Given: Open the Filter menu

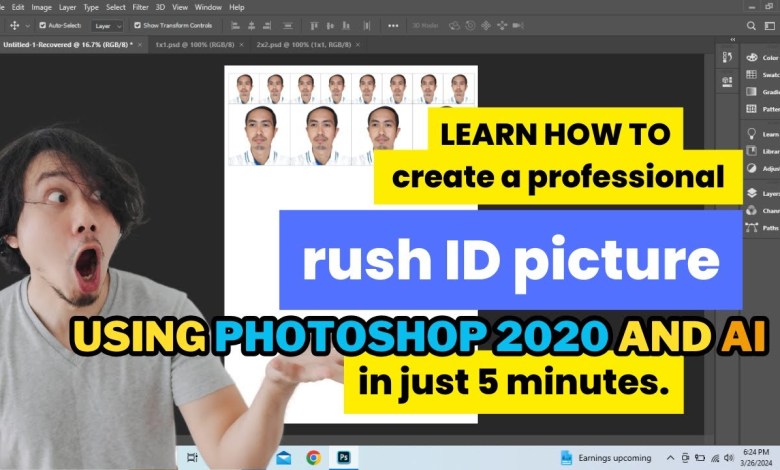Looking at the screenshot, I should coord(140,7).
